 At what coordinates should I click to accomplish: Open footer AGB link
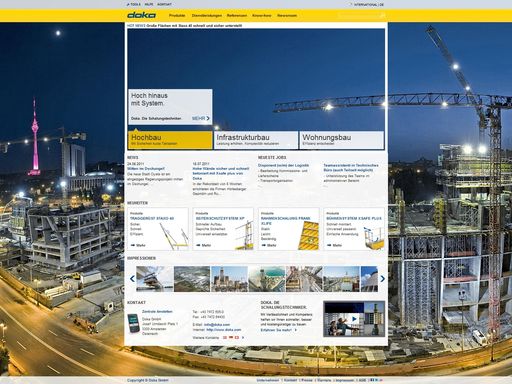pyautogui.click(x=362, y=380)
